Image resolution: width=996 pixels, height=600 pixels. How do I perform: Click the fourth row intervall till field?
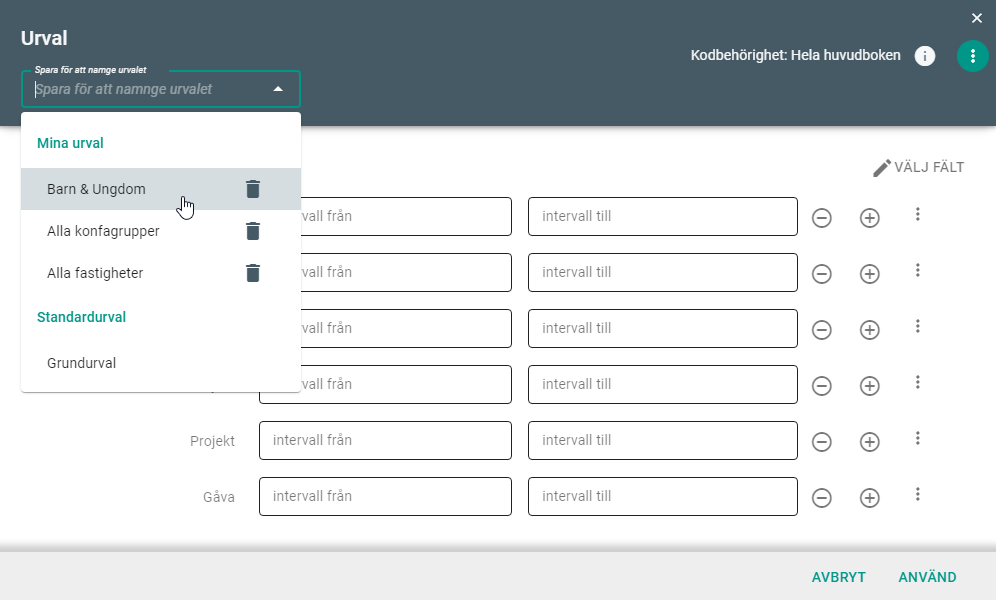pyautogui.click(x=663, y=384)
